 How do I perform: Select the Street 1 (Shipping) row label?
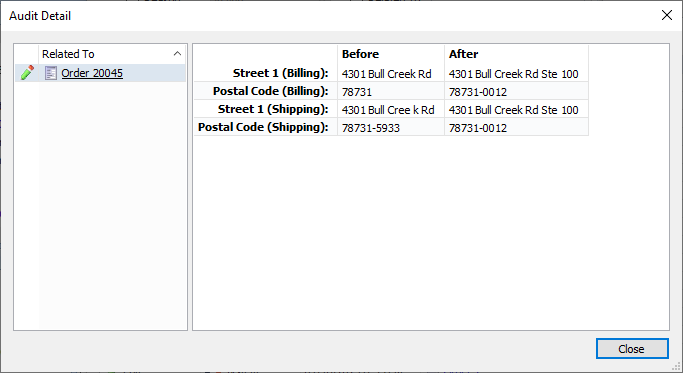click(x=273, y=109)
